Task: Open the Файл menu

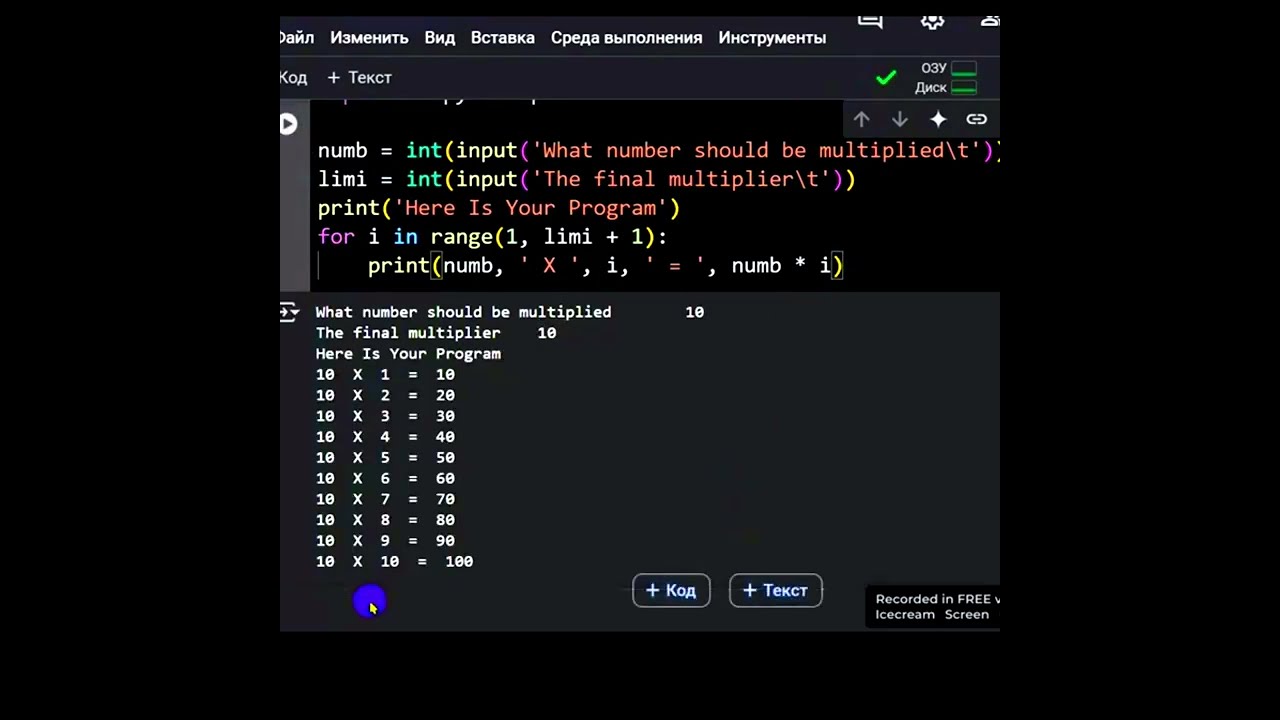Action: coord(297,38)
